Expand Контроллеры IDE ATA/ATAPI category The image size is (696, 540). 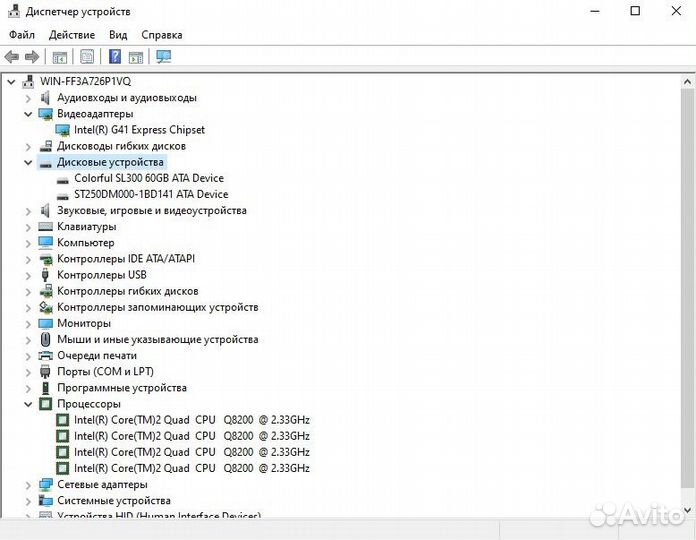tap(28, 259)
